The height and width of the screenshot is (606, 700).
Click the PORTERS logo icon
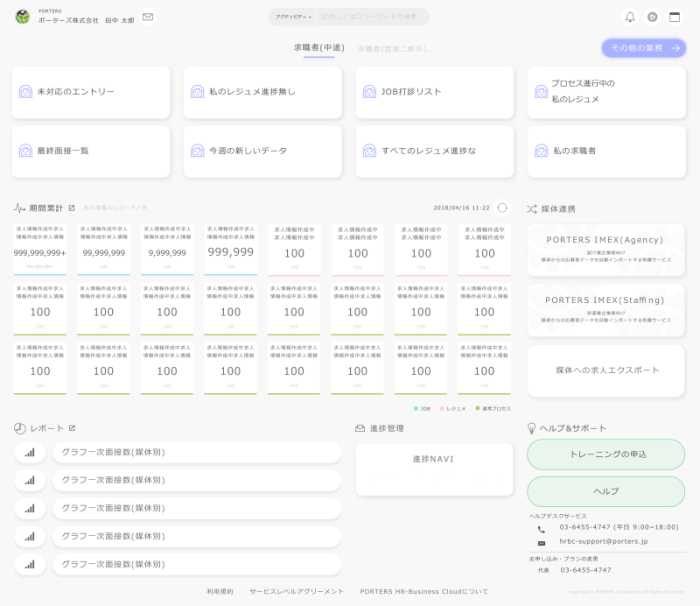click(x=22, y=17)
